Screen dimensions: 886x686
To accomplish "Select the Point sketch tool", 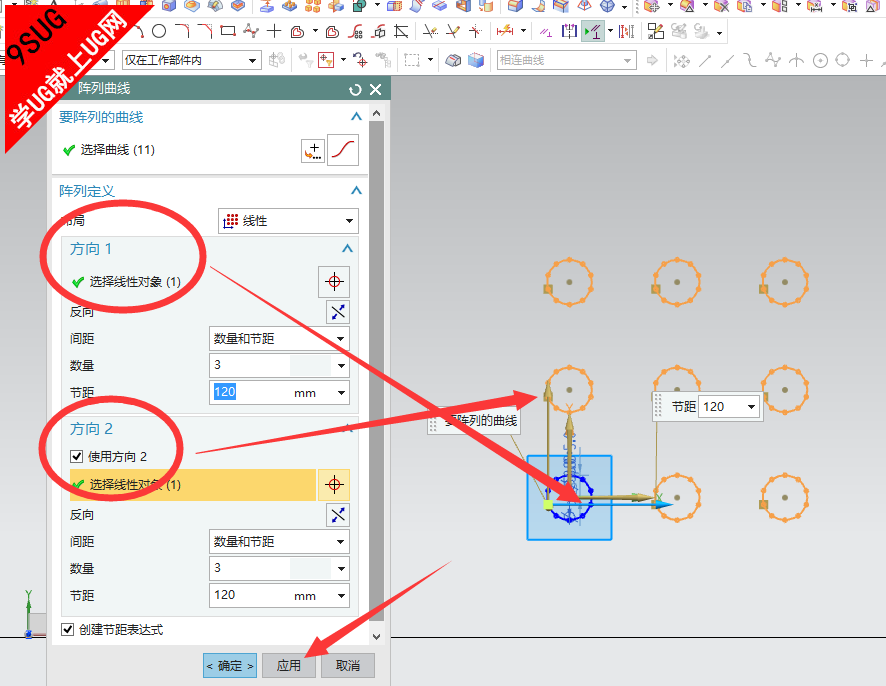I will point(274,31).
